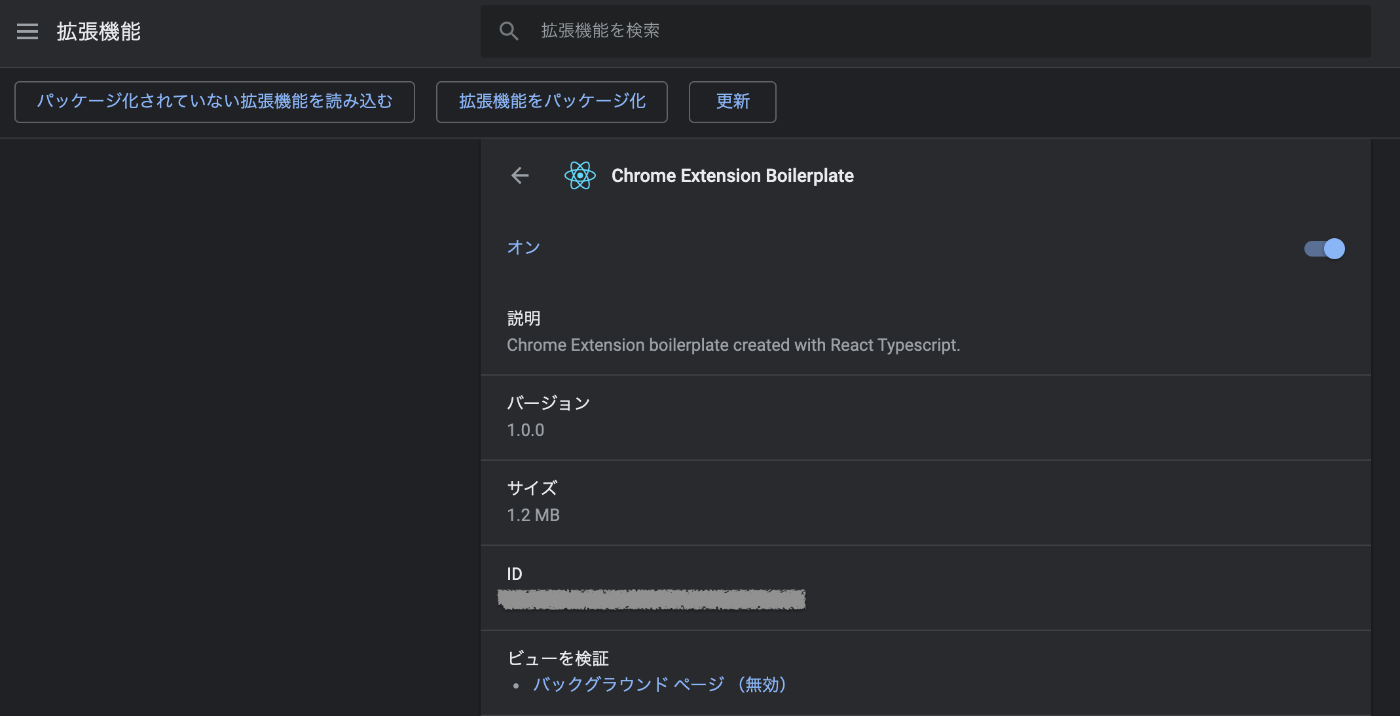Click the バージョン label
This screenshot has height=716, width=1400.
pos(548,404)
